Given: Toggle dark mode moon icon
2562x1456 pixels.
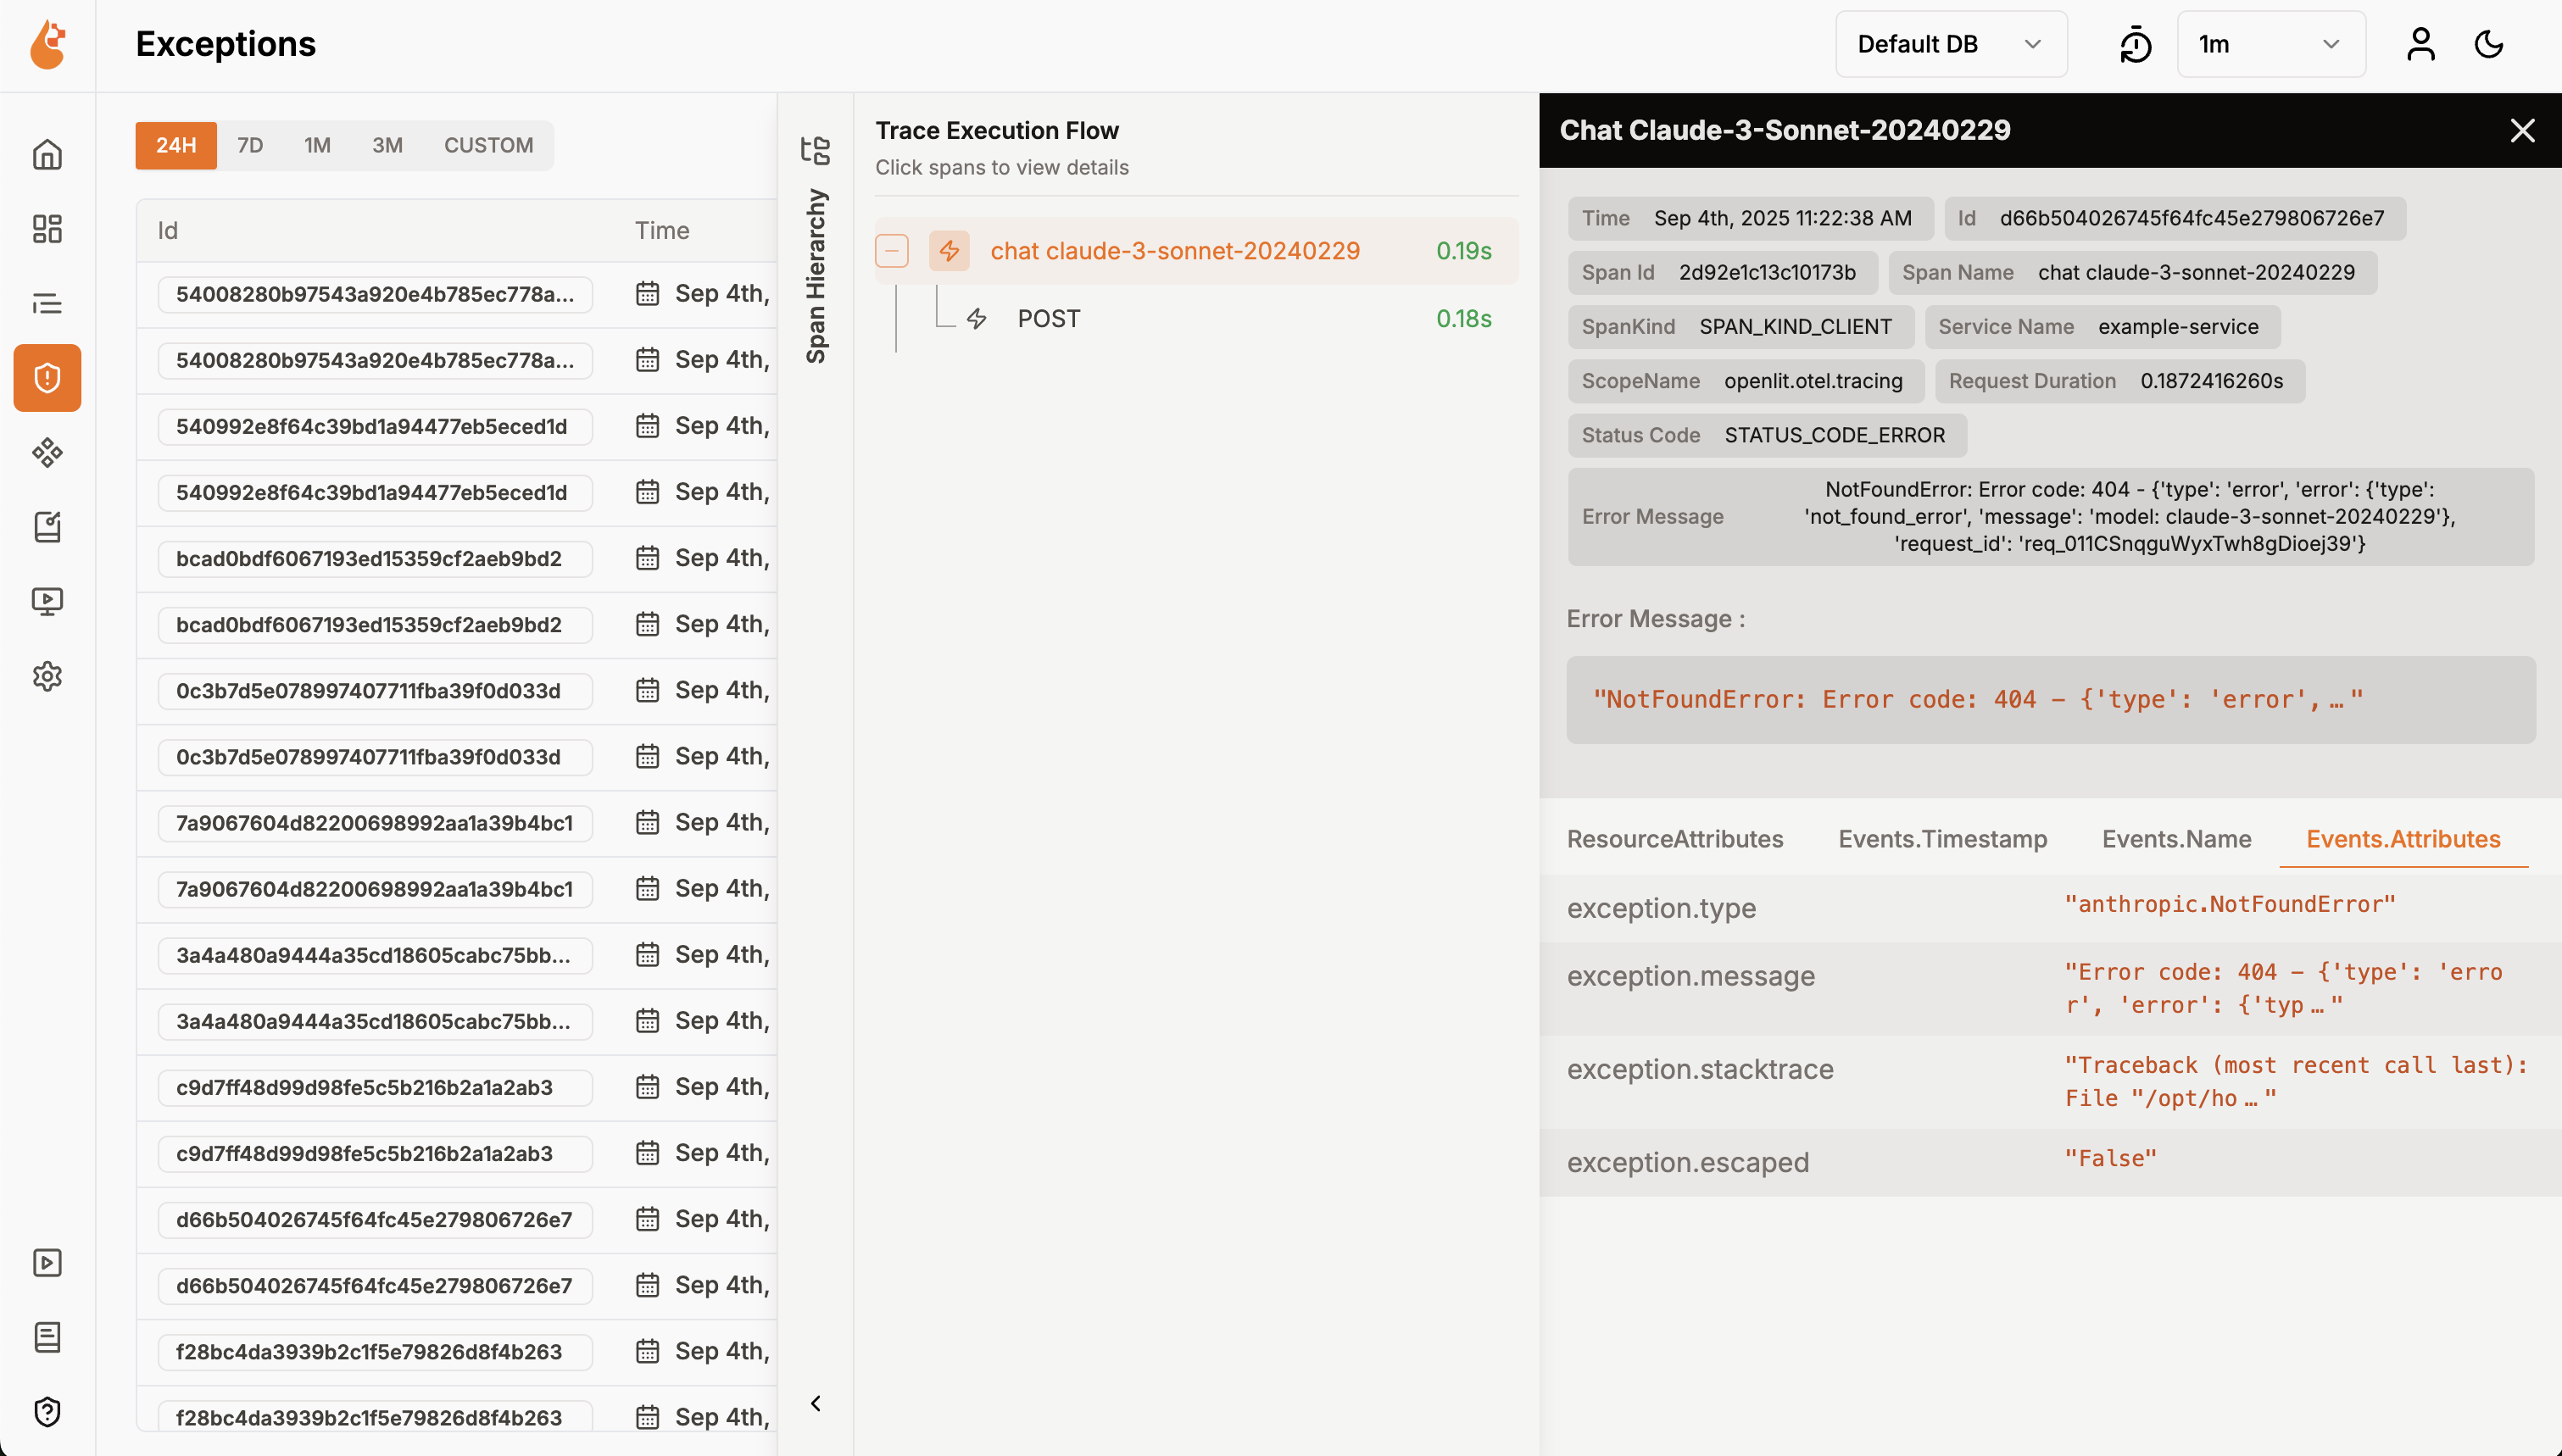Looking at the screenshot, I should [x=2489, y=45].
